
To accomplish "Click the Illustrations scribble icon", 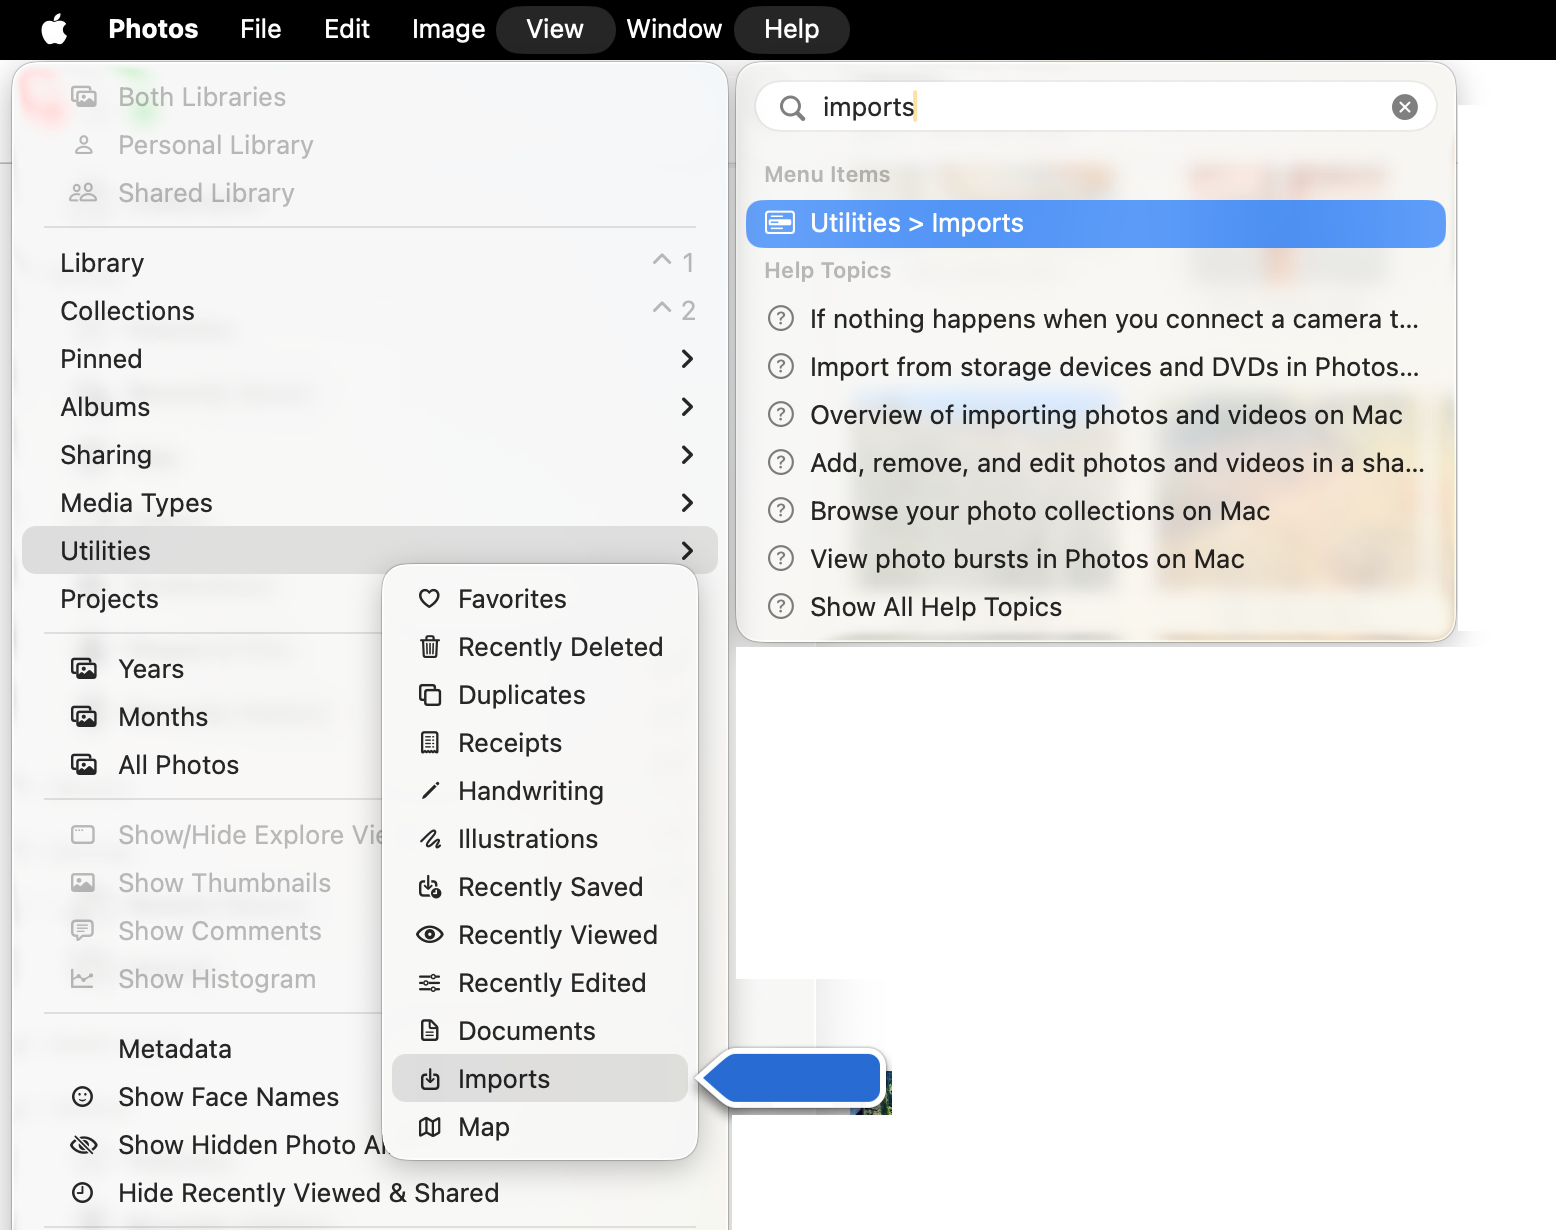I will click(x=429, y=839).
